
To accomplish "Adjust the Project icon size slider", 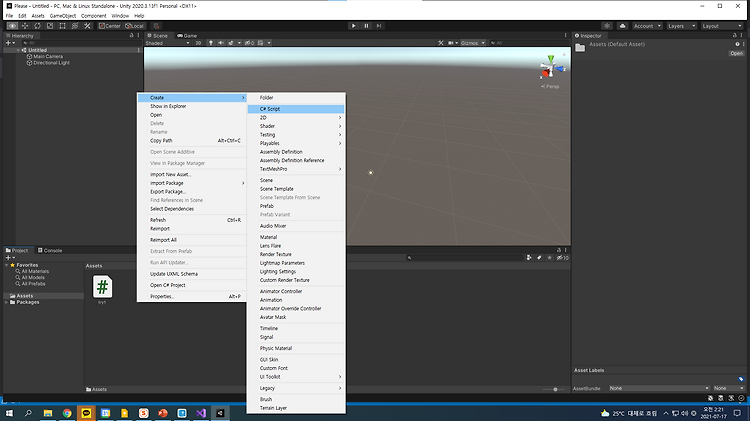I will [x=555, y=389].
